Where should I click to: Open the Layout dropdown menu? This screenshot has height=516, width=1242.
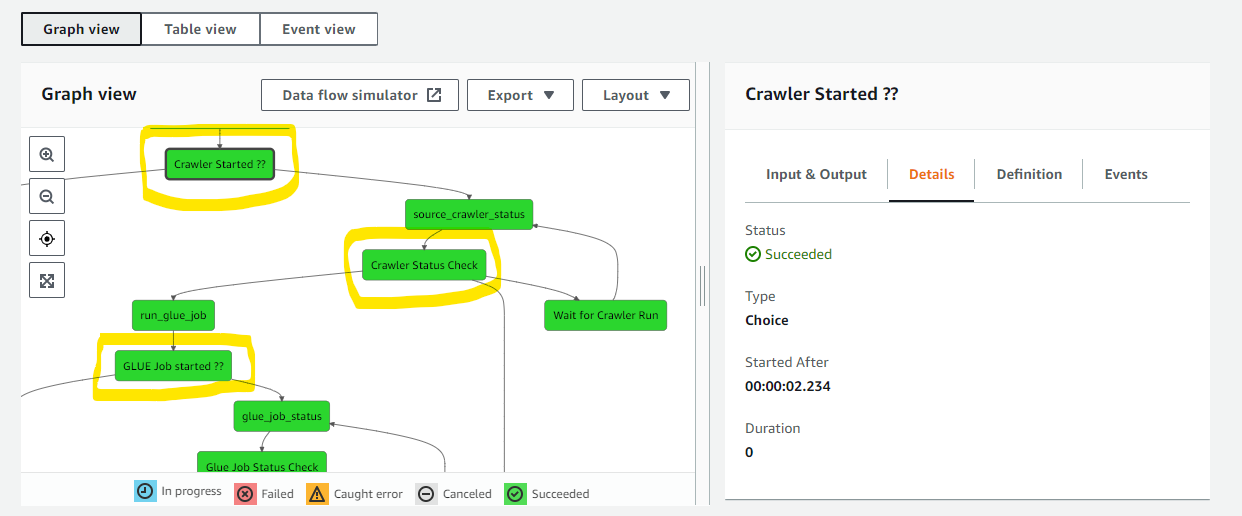click(636, 95)
